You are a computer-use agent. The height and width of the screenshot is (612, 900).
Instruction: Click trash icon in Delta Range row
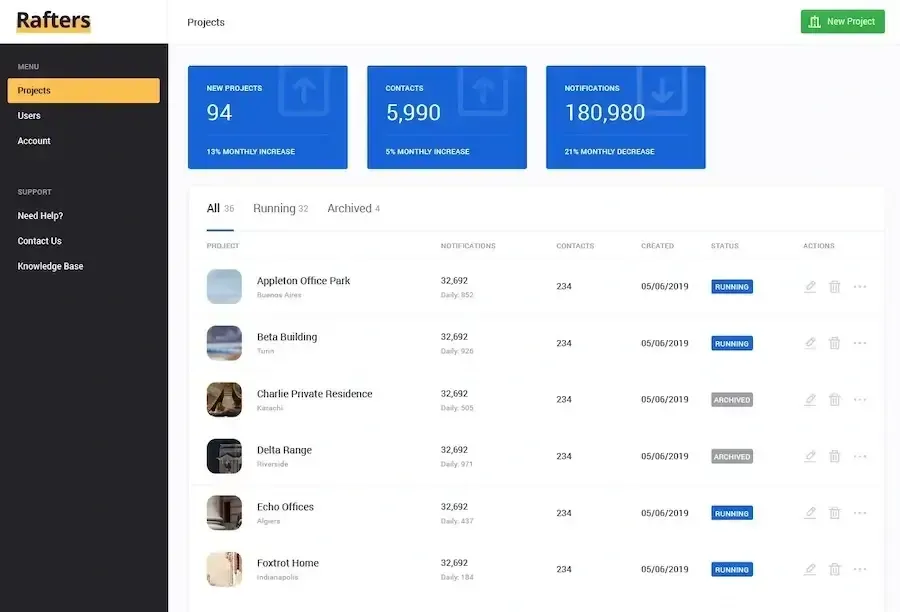835,456
